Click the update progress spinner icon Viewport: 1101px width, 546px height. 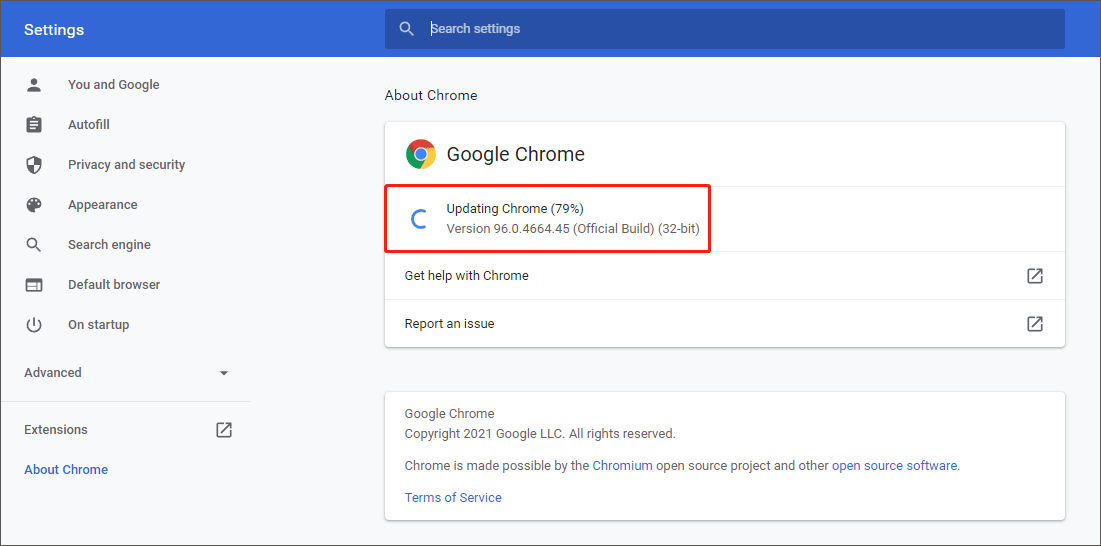tap(420, 219)
